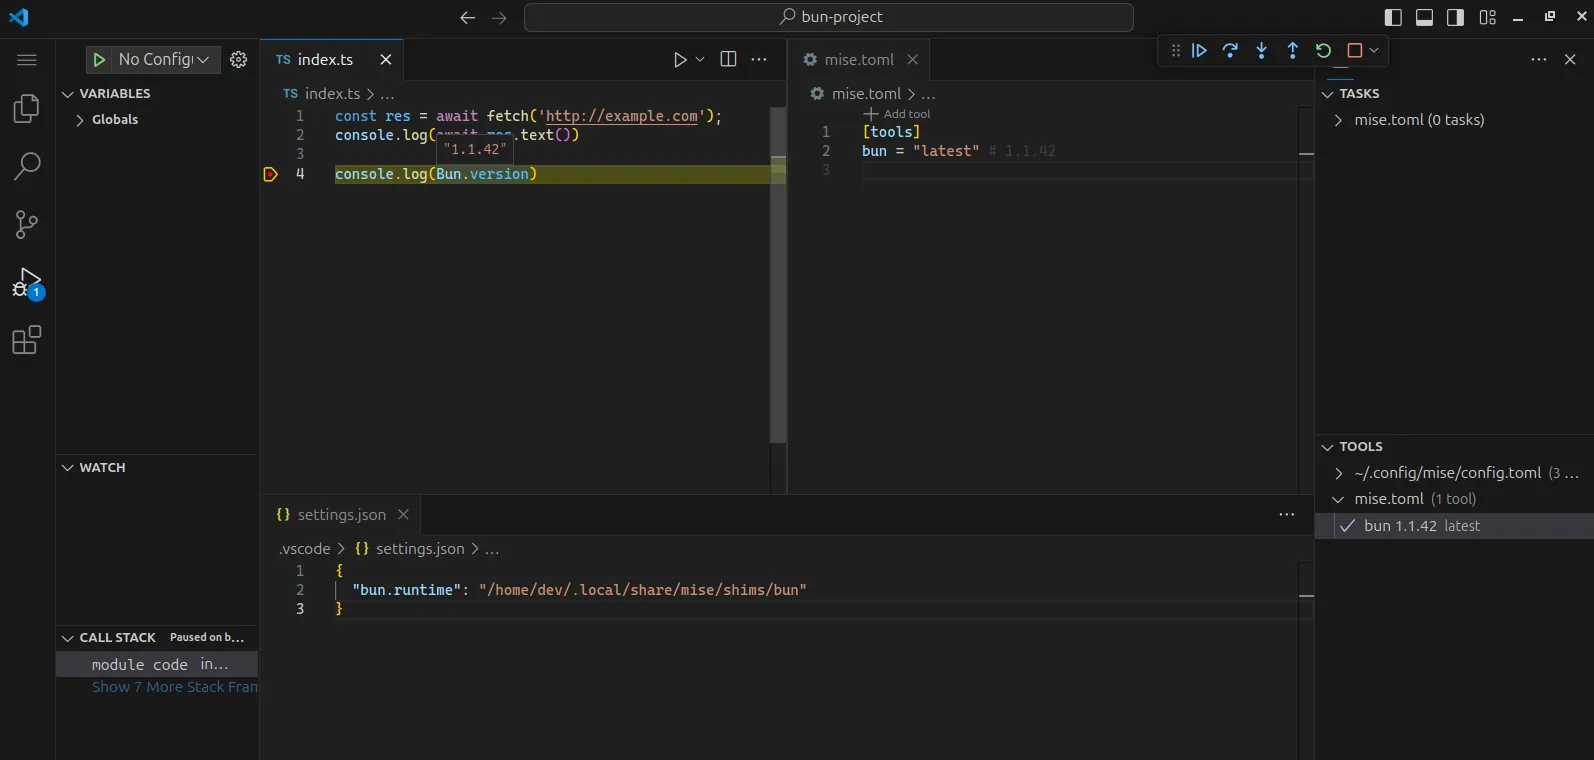Image resolution: width=1594 pixels, height=760 pixels.
Task: Restart the debug session
Action: 1323,51
